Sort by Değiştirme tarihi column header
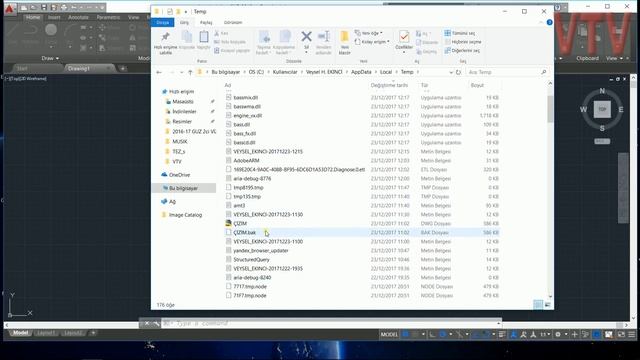 pos(389,85)
